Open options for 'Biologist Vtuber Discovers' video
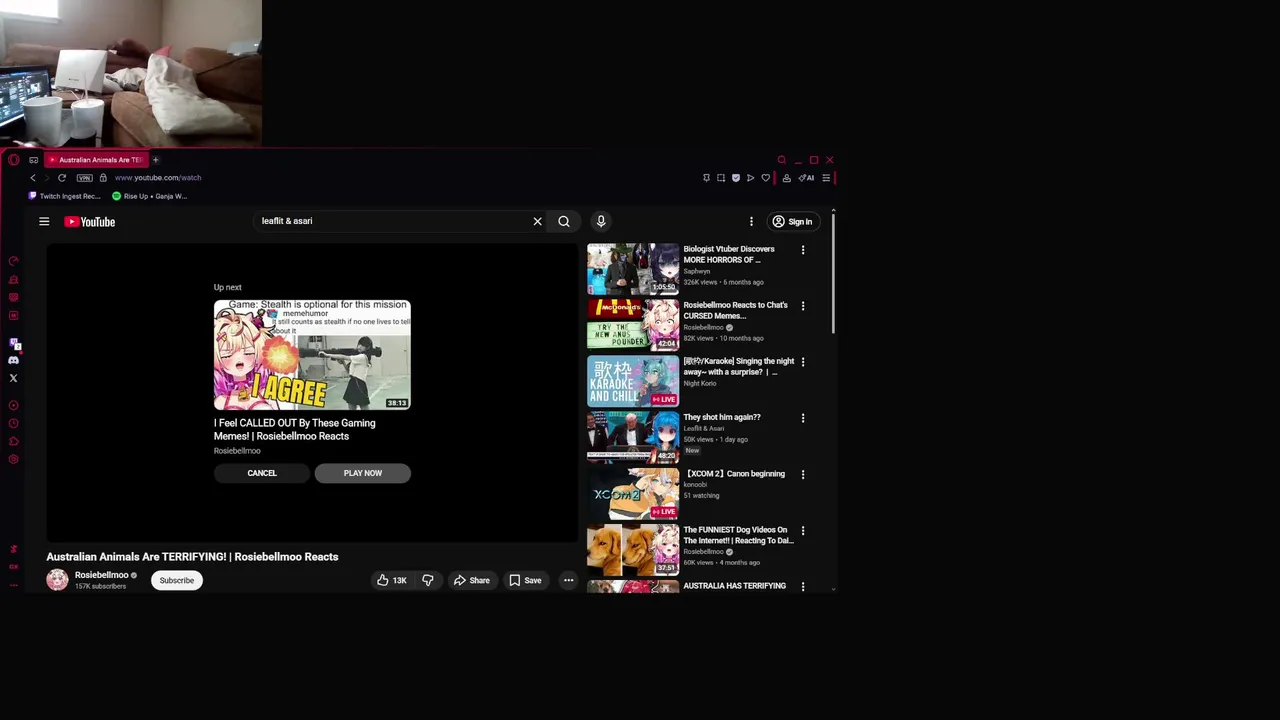The image size is (1280, 720). (802, 250)
